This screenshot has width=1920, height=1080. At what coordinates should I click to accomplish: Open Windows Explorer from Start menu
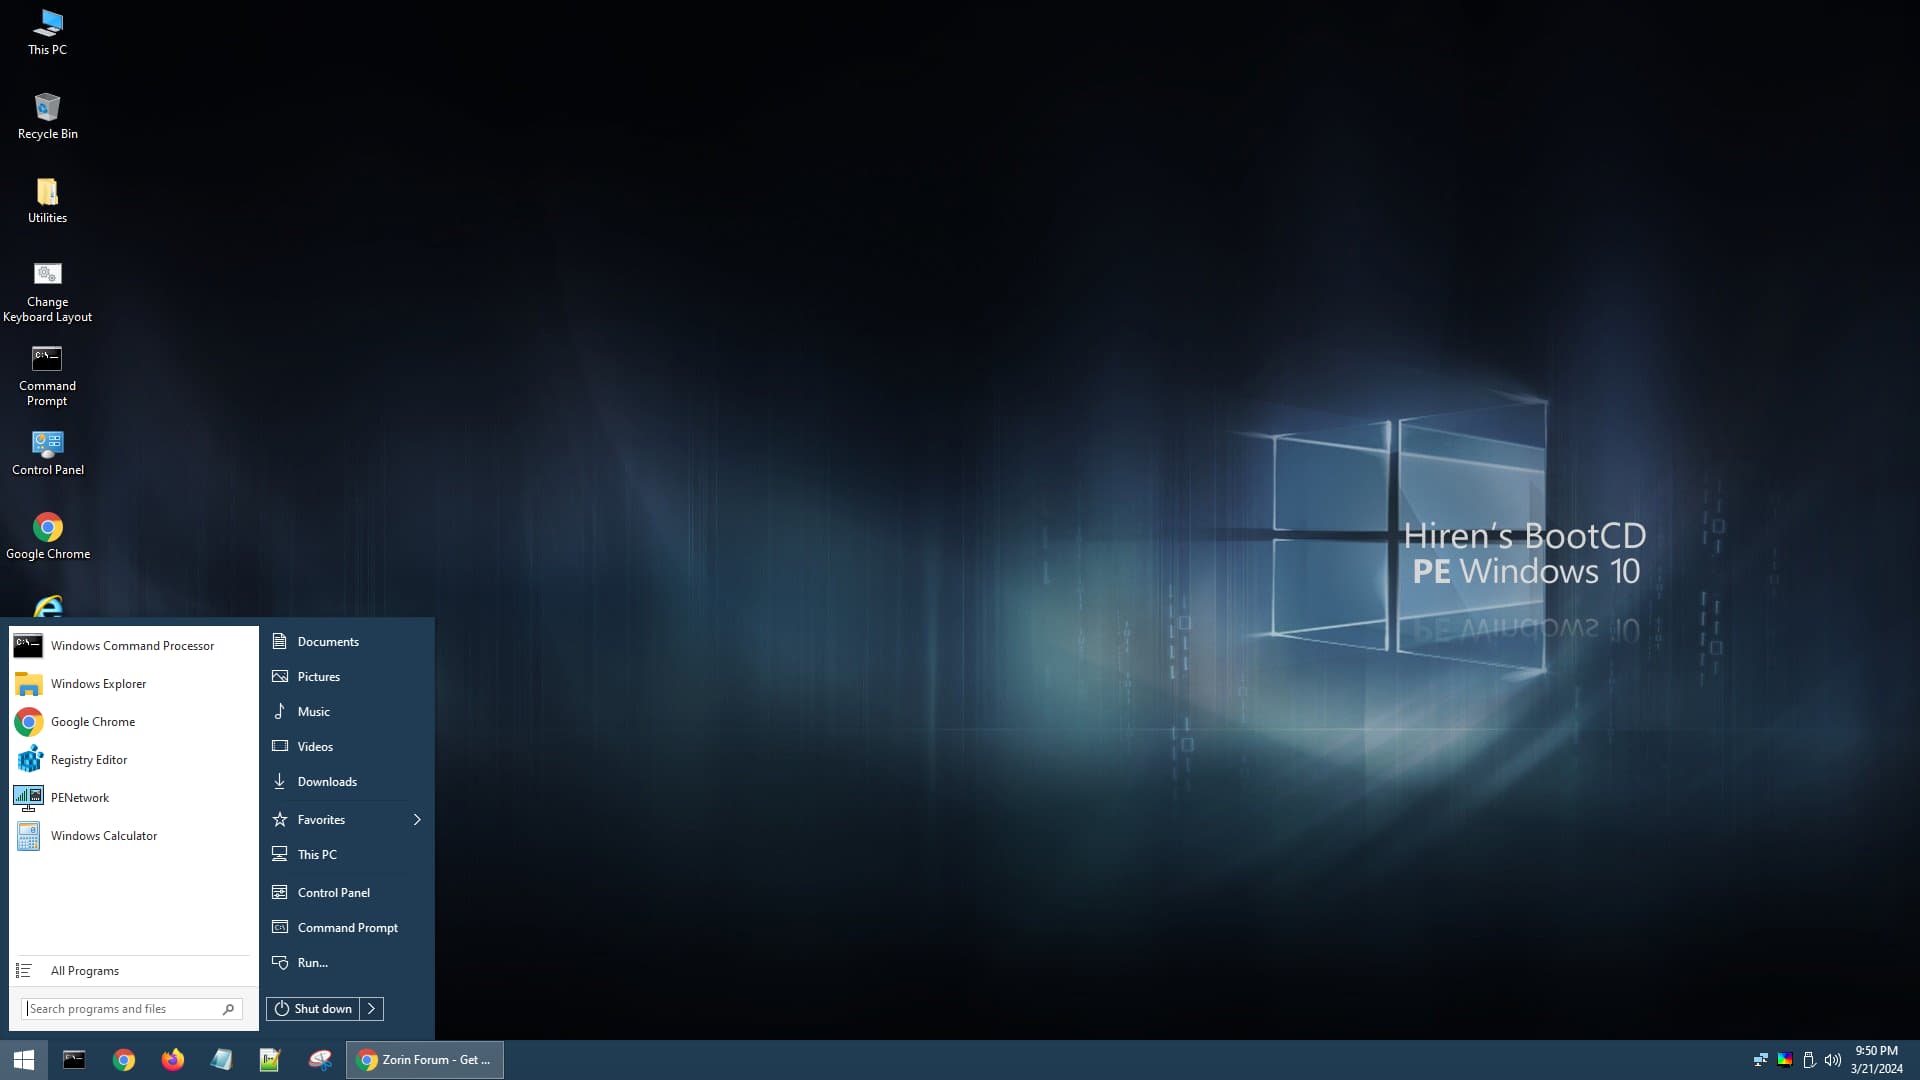pos(133,684)
